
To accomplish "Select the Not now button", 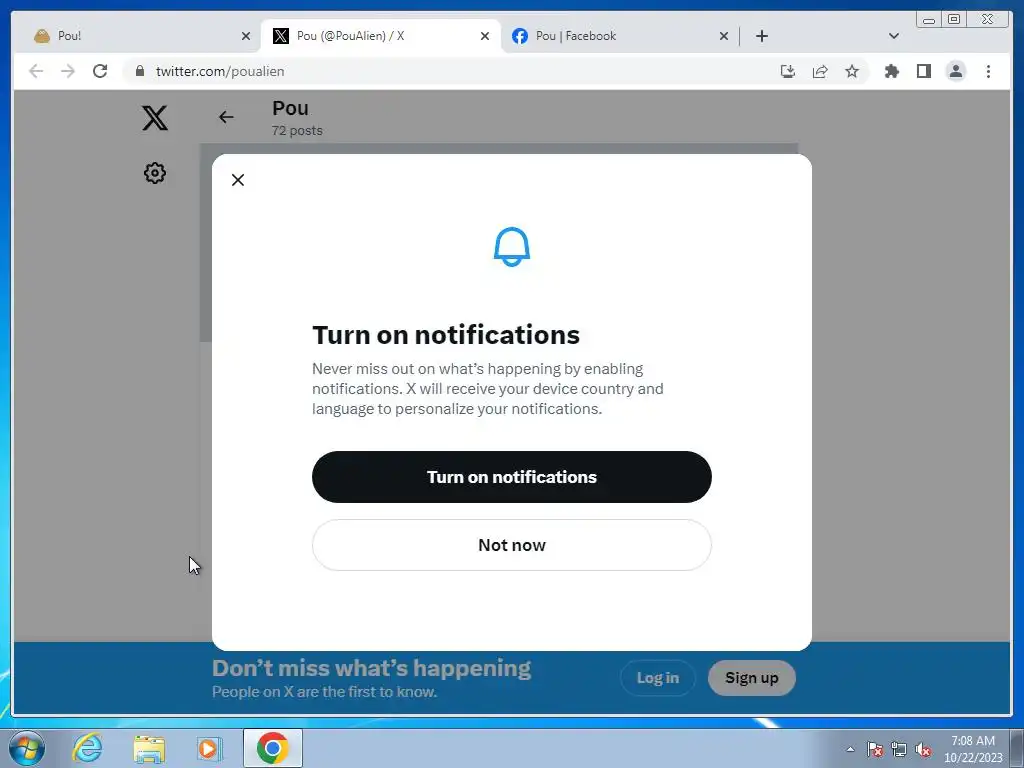I will (511, 545).
